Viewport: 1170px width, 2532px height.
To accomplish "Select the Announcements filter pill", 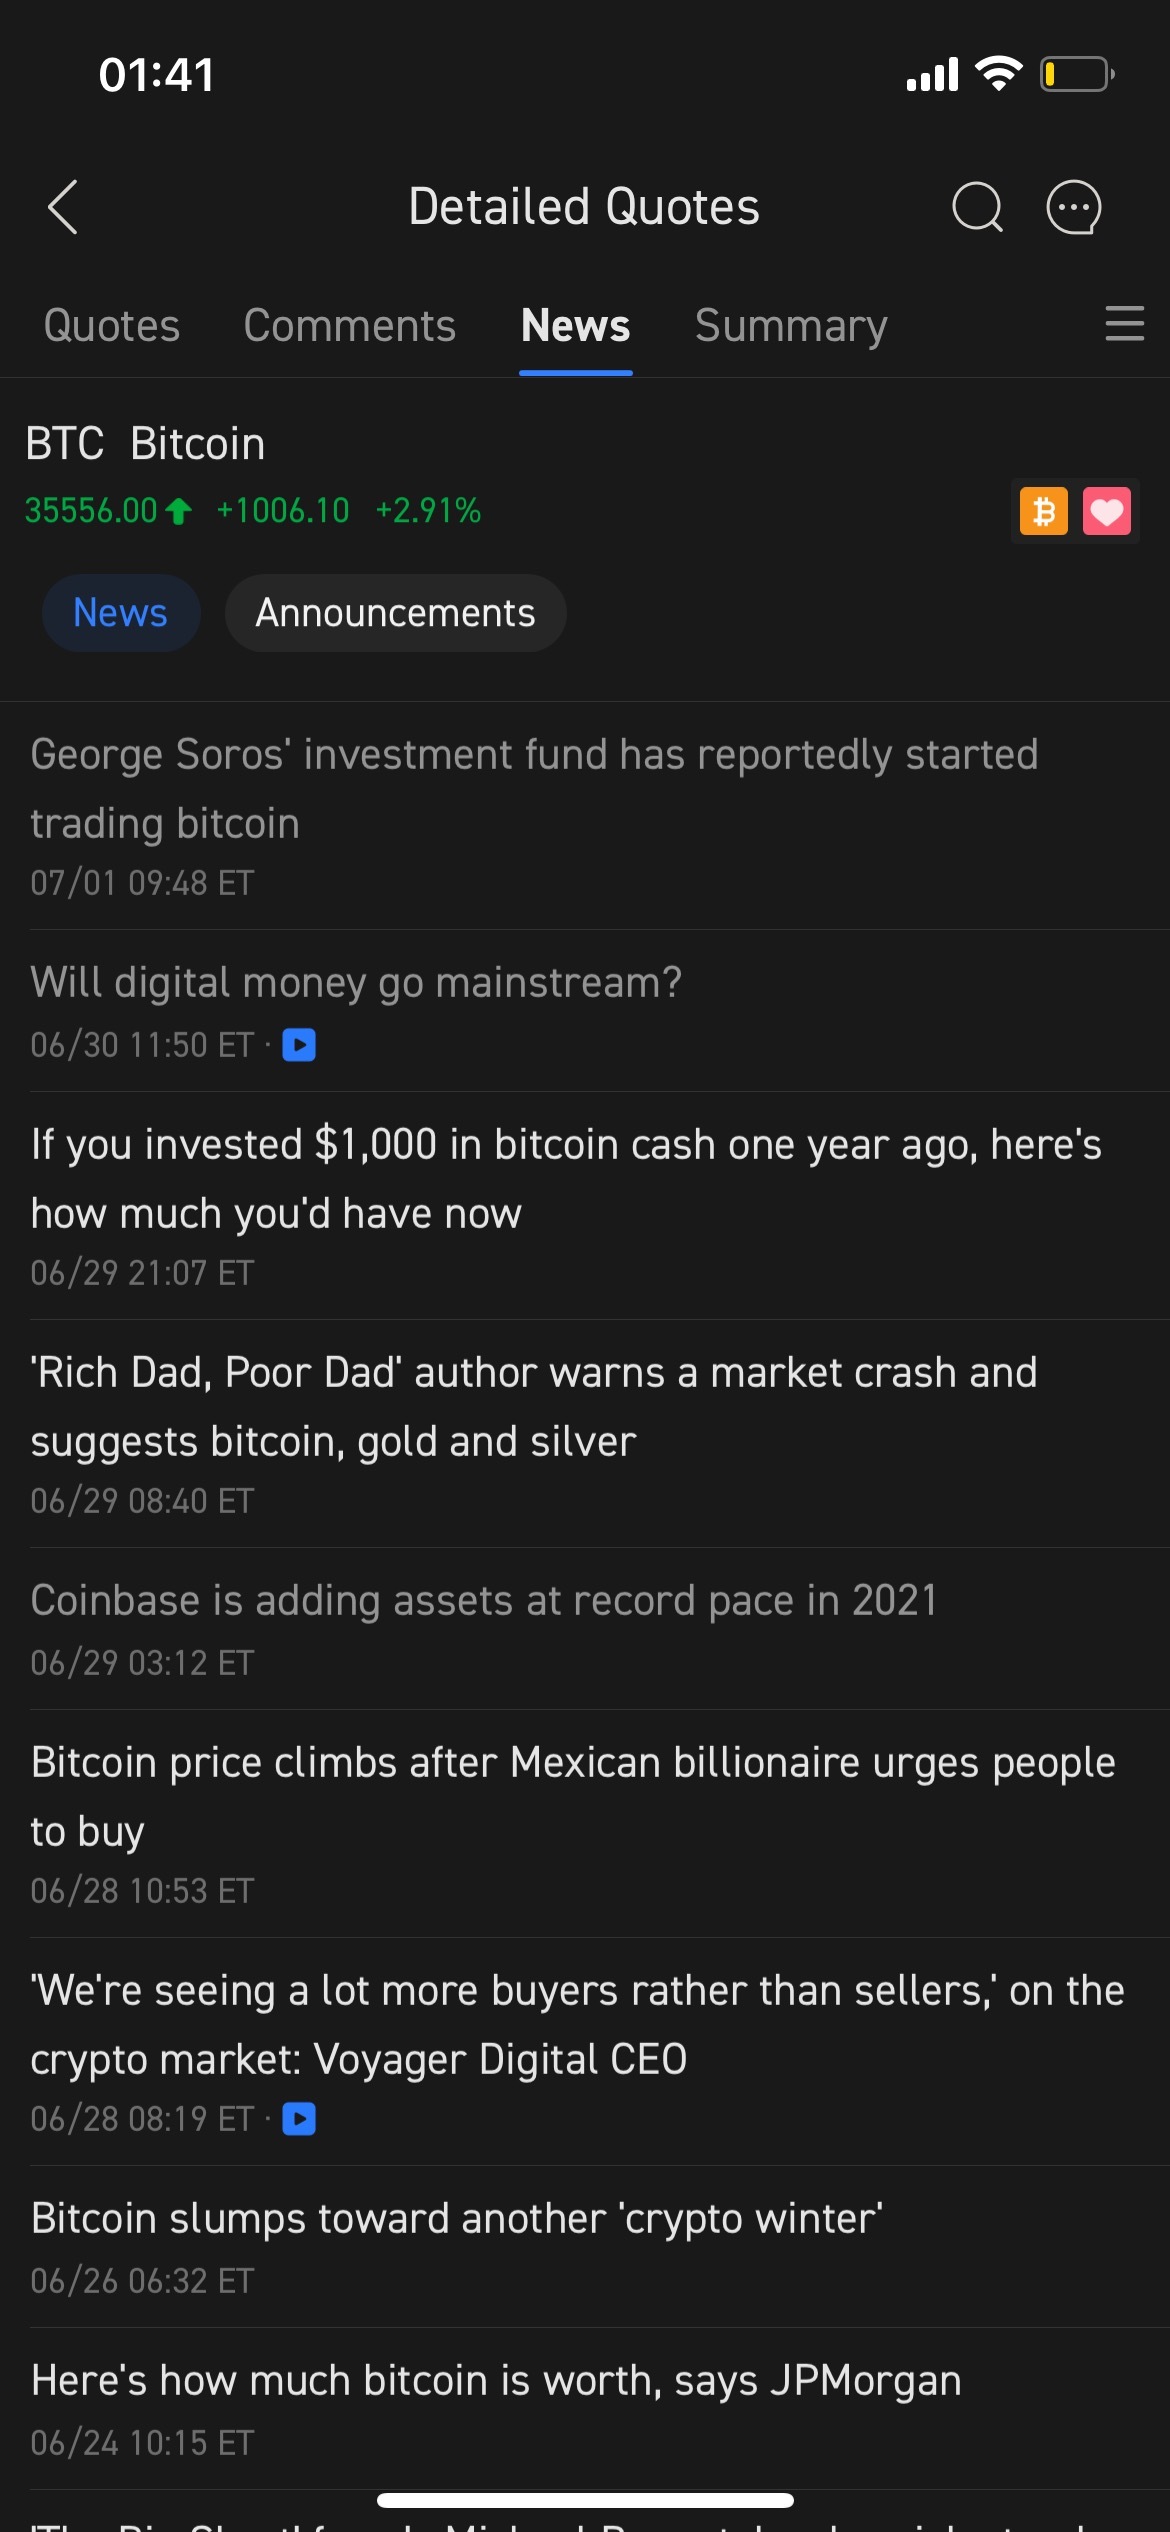I will click(395, 613).
